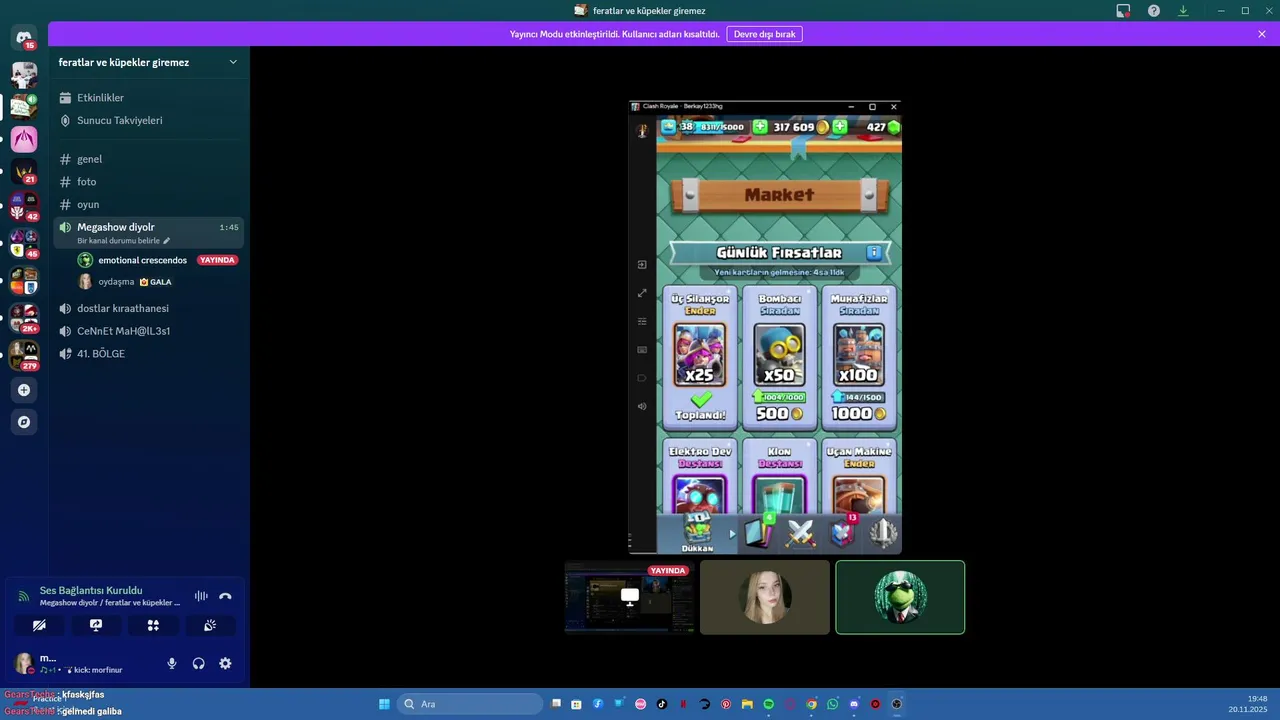Disconnect from voice with the hang-up icon
This screenshot has height=720, width=1280.
(x=225, y=596)
